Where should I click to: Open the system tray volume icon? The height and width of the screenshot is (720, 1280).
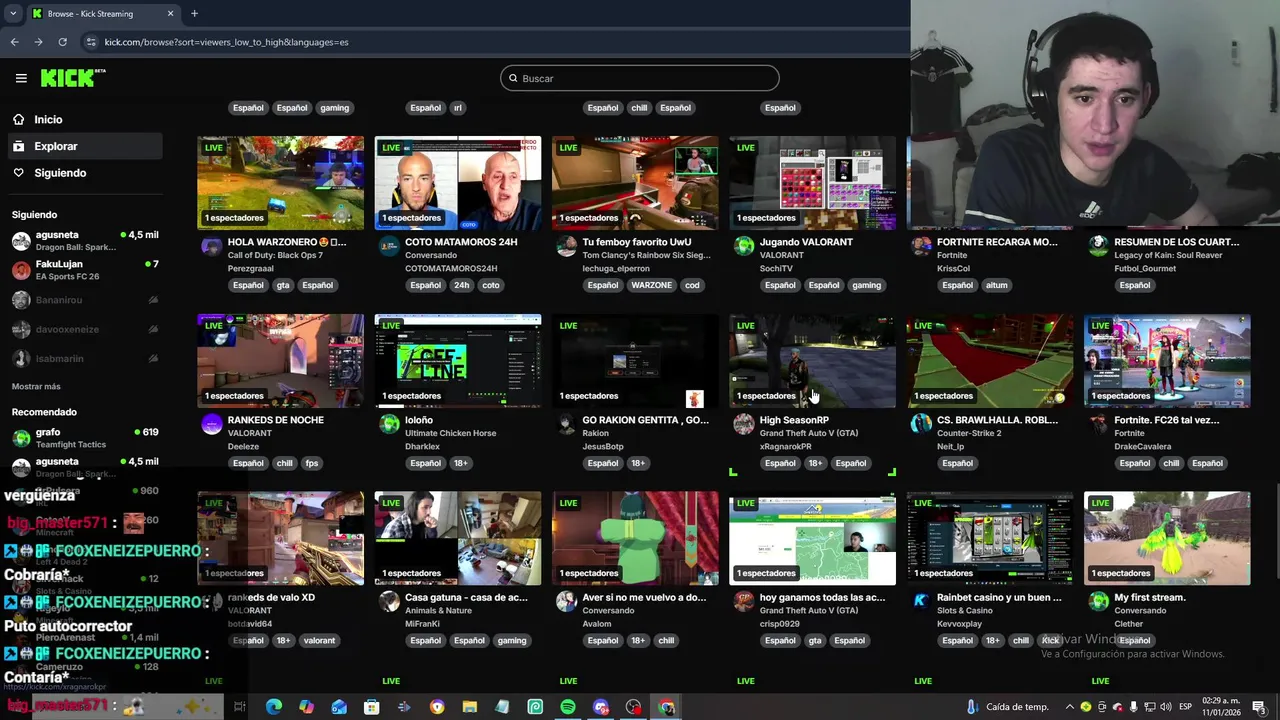(1165, 707)
